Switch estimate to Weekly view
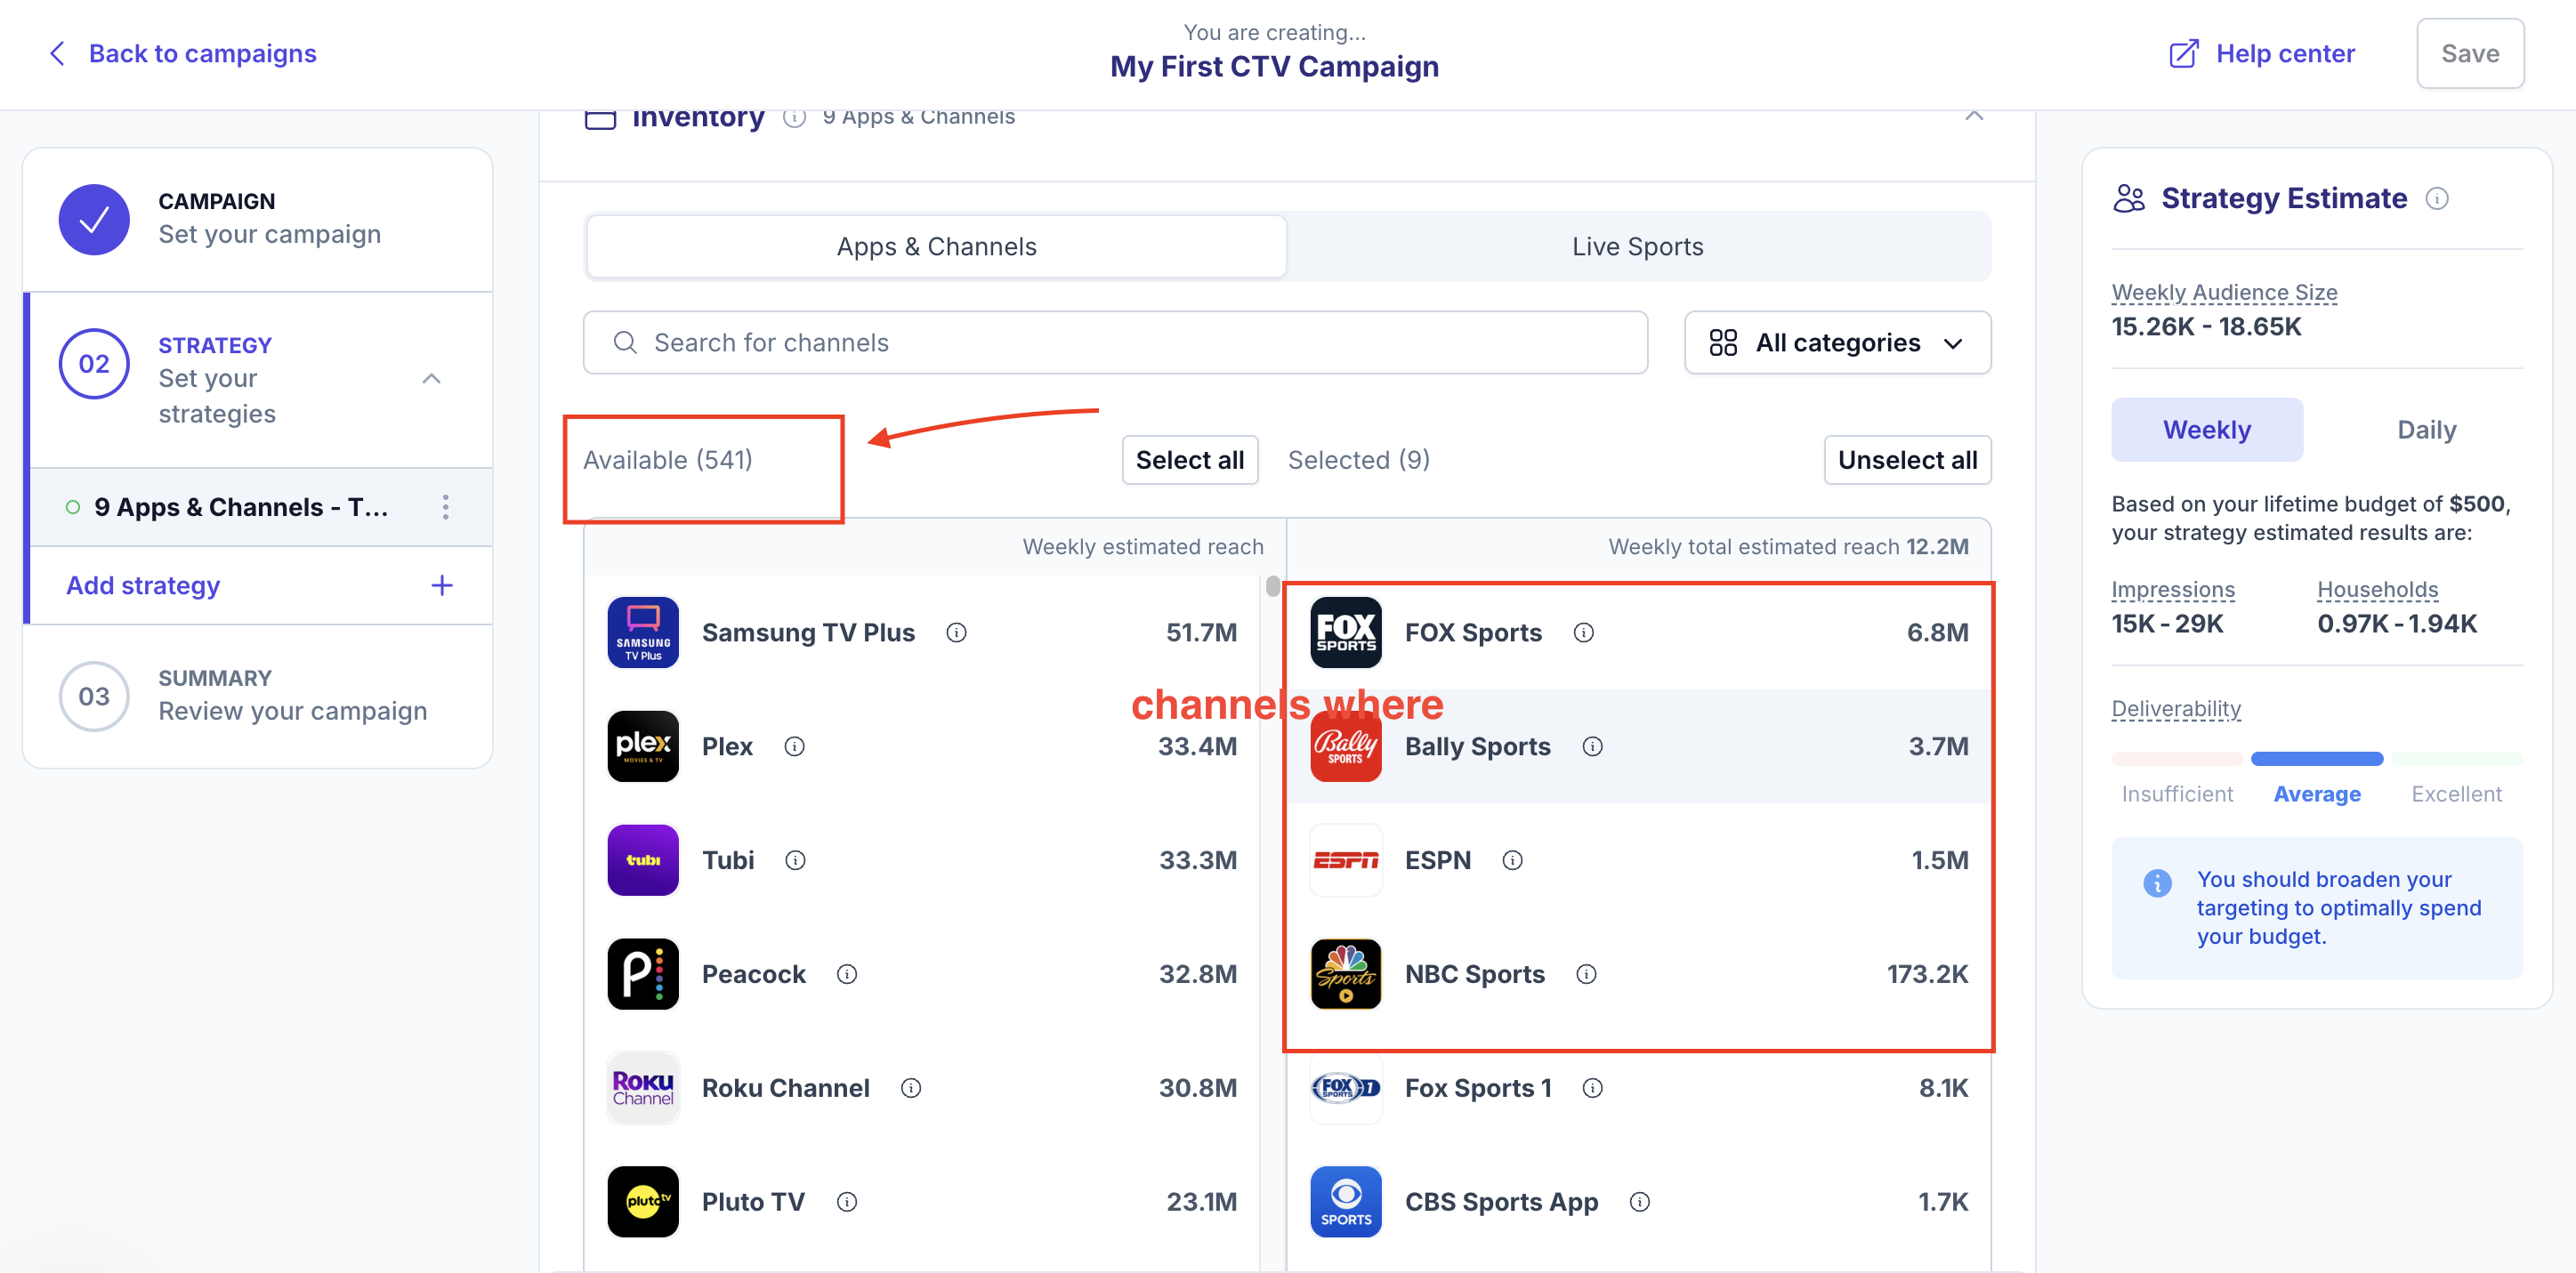Screen dimensions: 2576x1273 [2207, 430]
